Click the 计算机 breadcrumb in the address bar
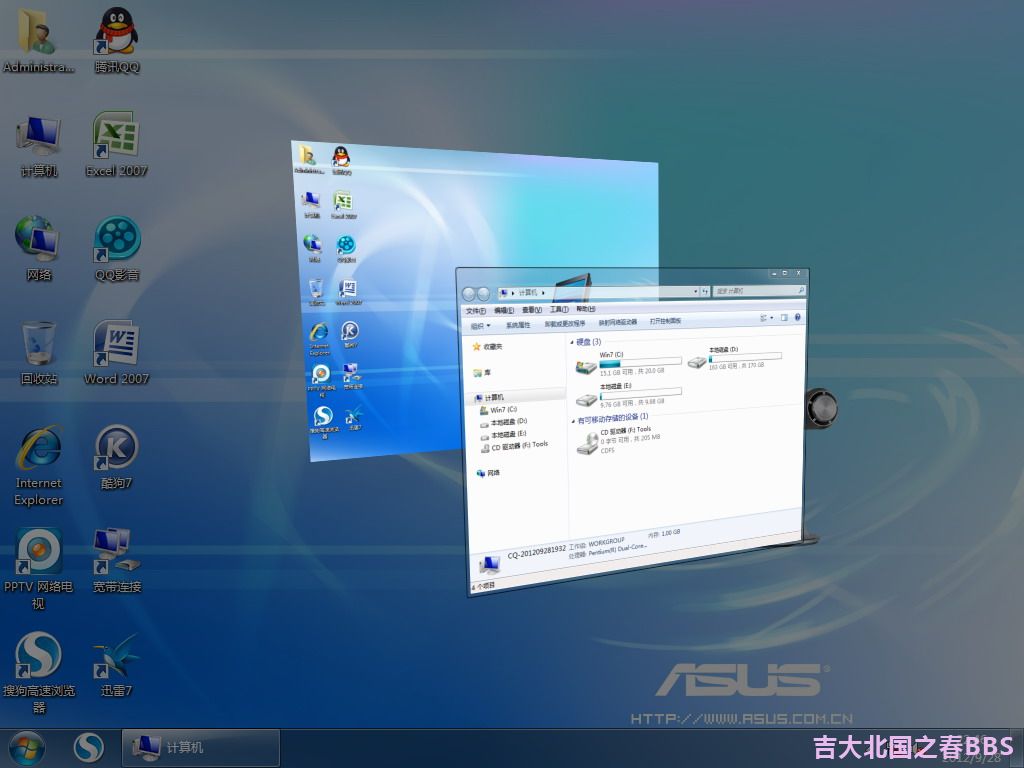The width and height of the screenshot is (1024, 768). 527,293
